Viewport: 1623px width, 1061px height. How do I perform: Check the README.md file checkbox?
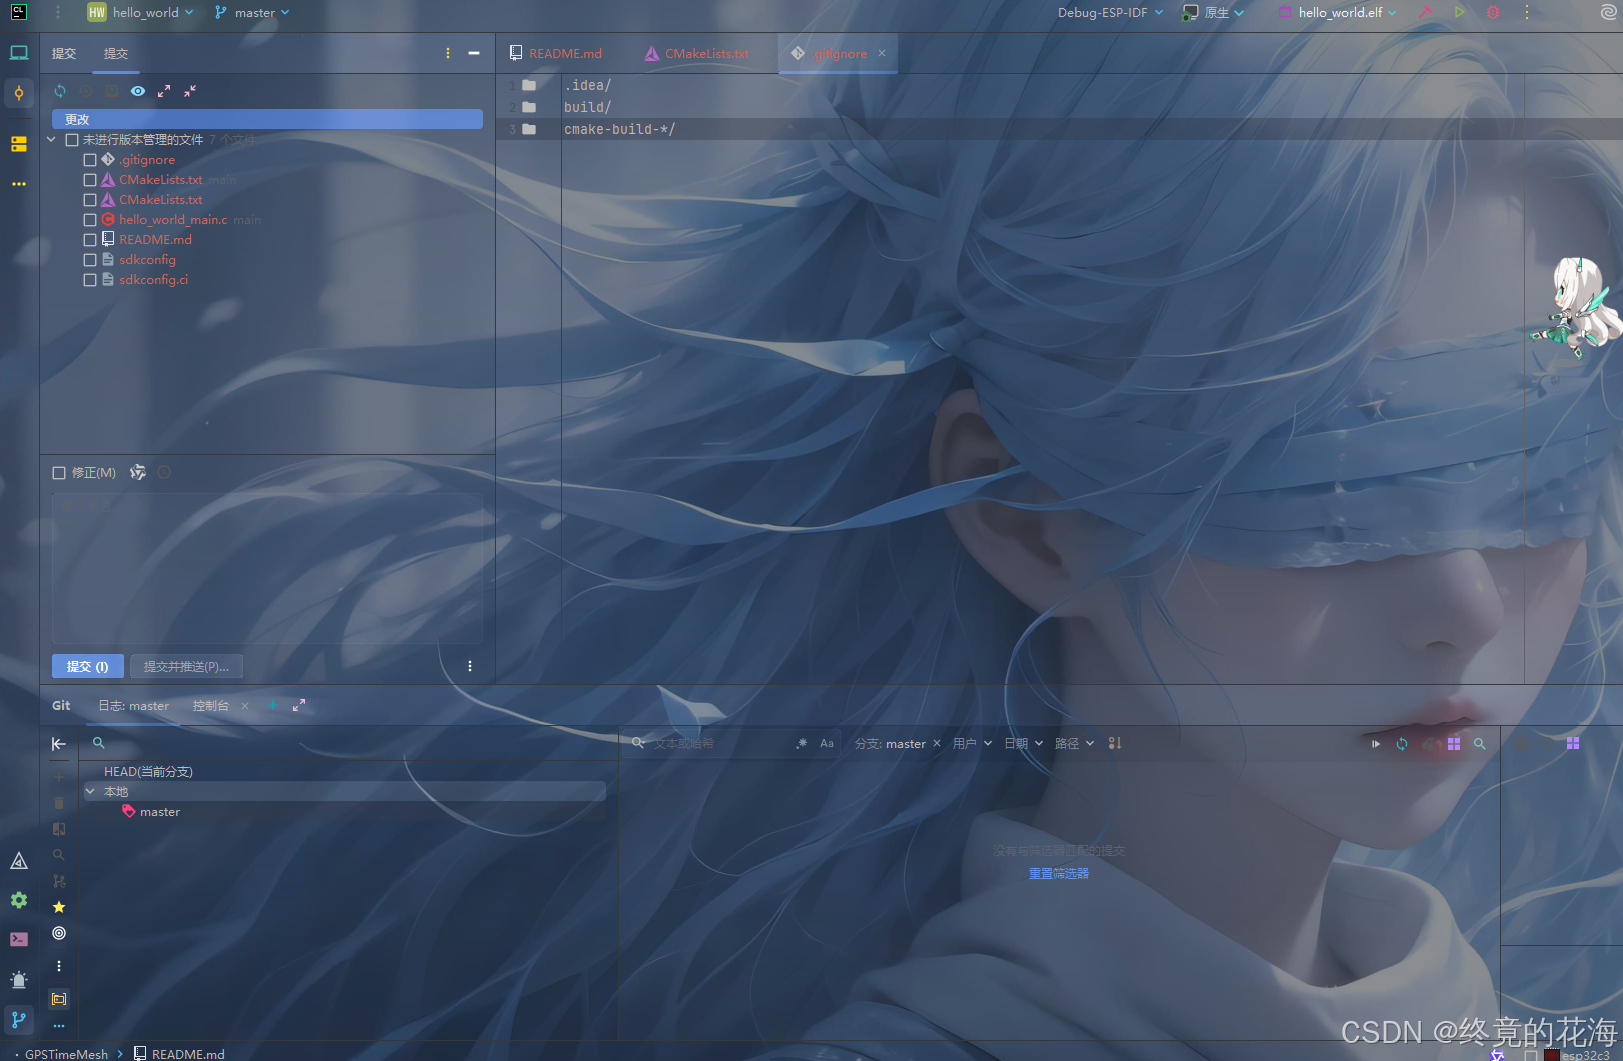click(90, 240)
